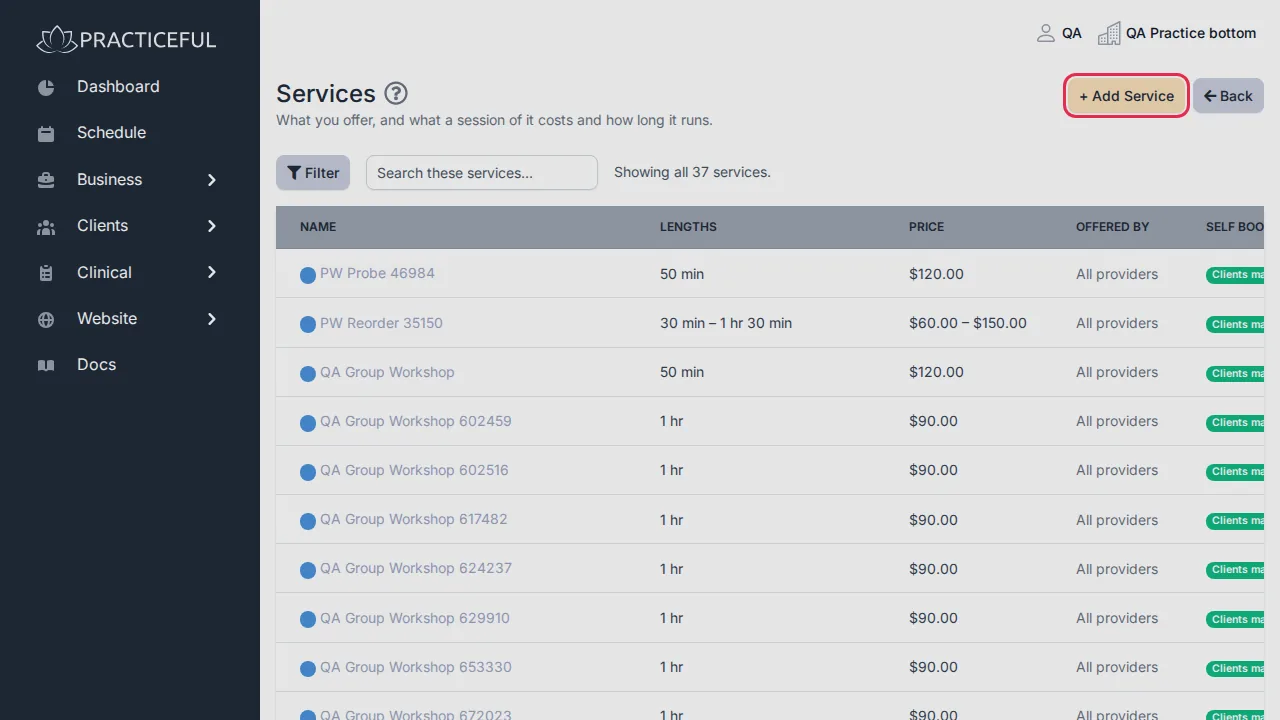Expand the Business submenu chevron
The width and height of the screenshot is (1280, 720).
[x=211, y=180]
